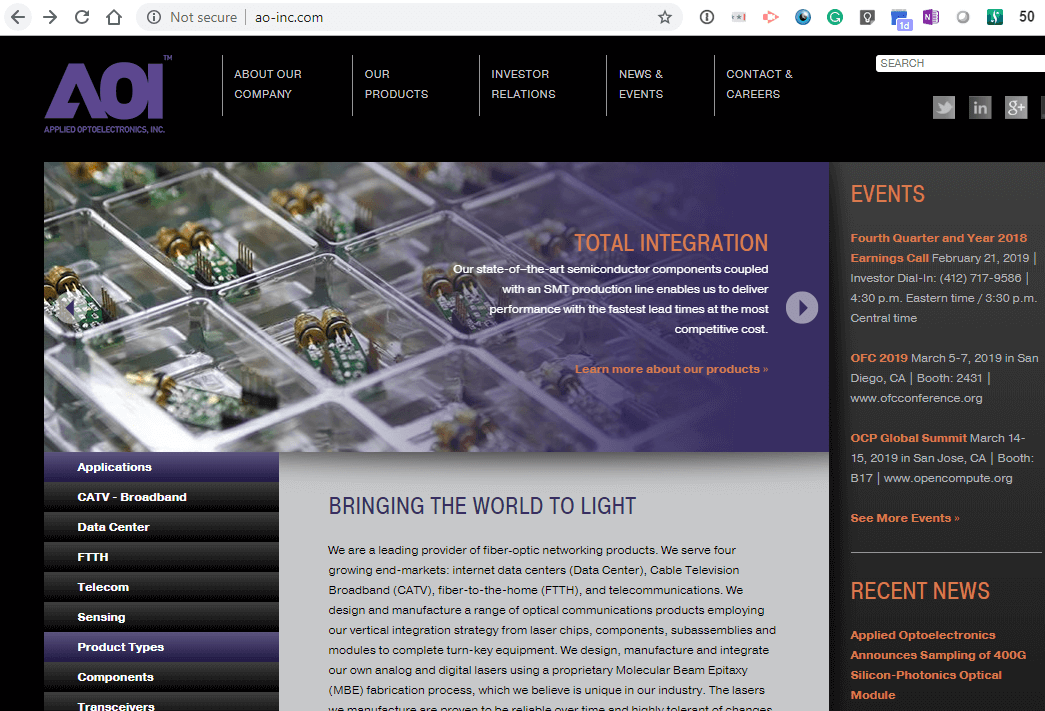Advance the banner with the arrow button
The height and width of the screenshot is (711, 1045).
[x=801, y=308]
